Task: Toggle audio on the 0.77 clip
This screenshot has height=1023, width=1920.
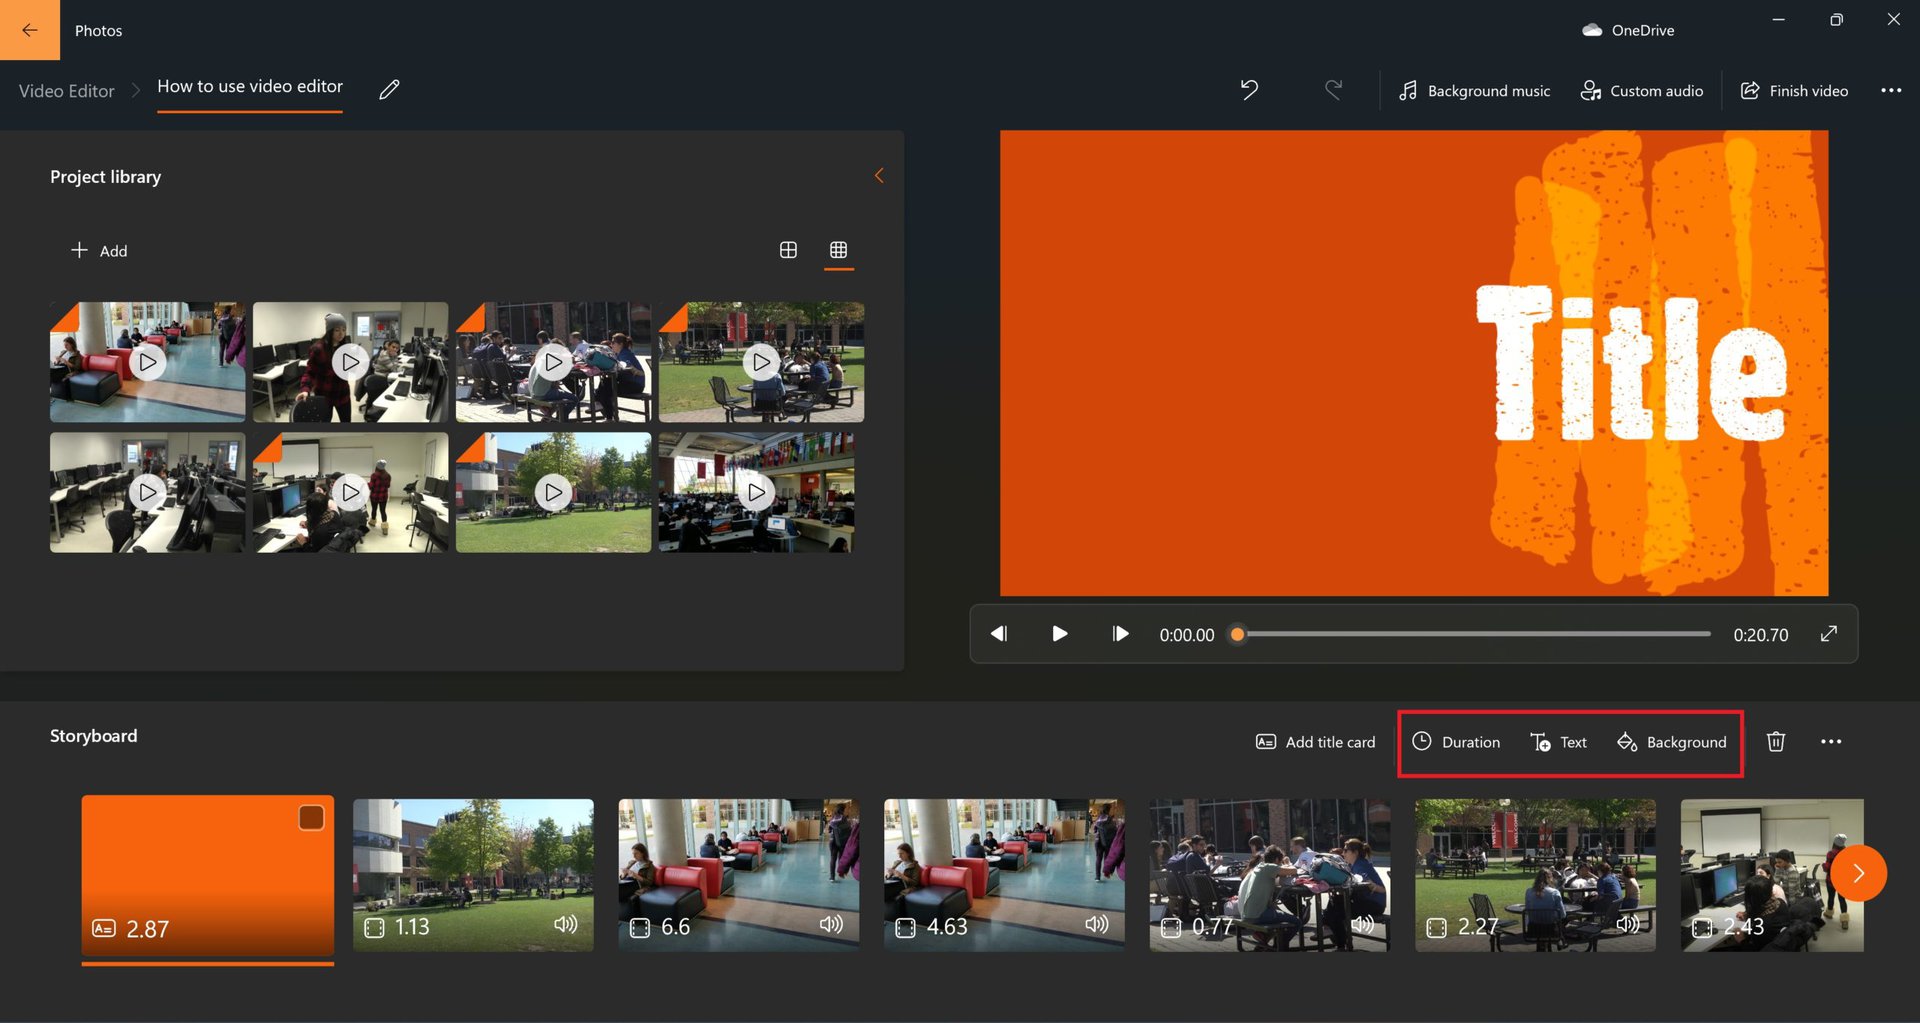Action: click(x=1362, y=924)
